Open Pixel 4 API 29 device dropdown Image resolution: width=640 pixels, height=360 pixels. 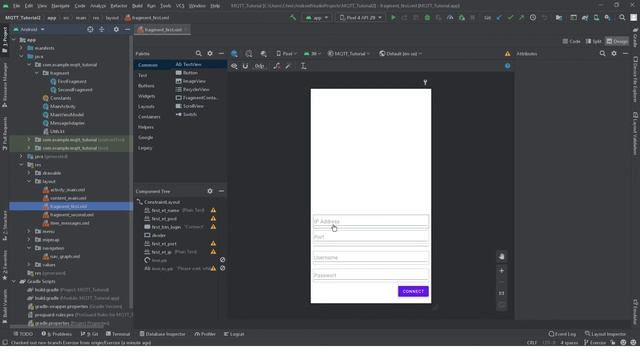[x=360, y=18]
